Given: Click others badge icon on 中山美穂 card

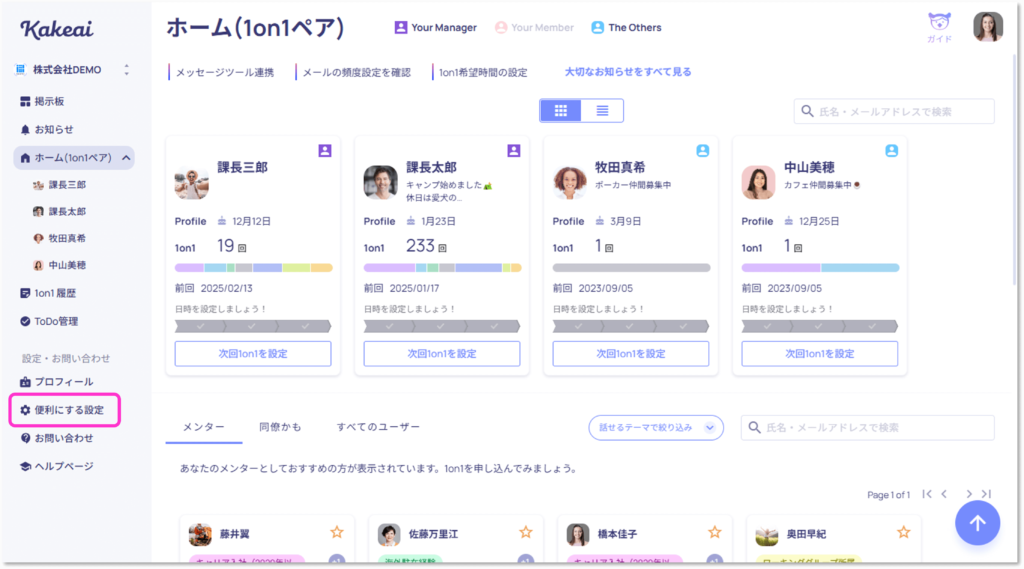Looking at the screenshot, I should [891, 151].
